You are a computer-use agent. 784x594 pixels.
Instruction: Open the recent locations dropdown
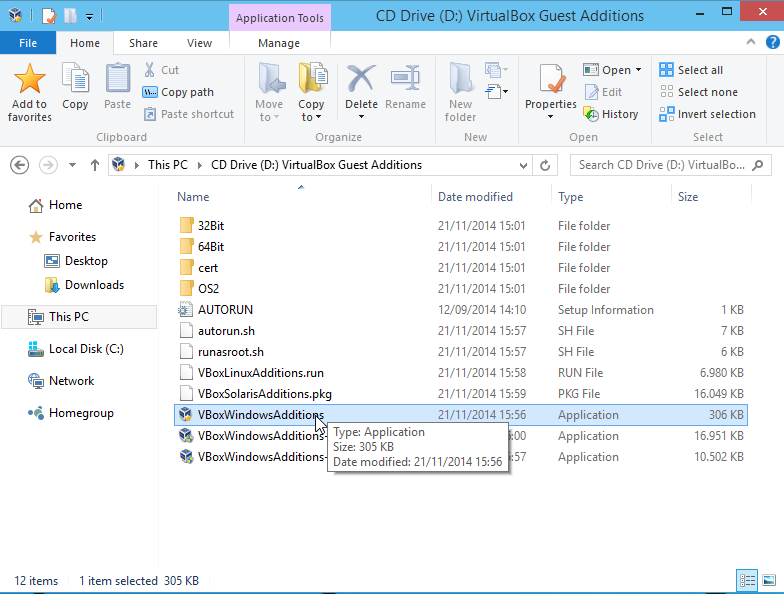[x=72, y=165]
